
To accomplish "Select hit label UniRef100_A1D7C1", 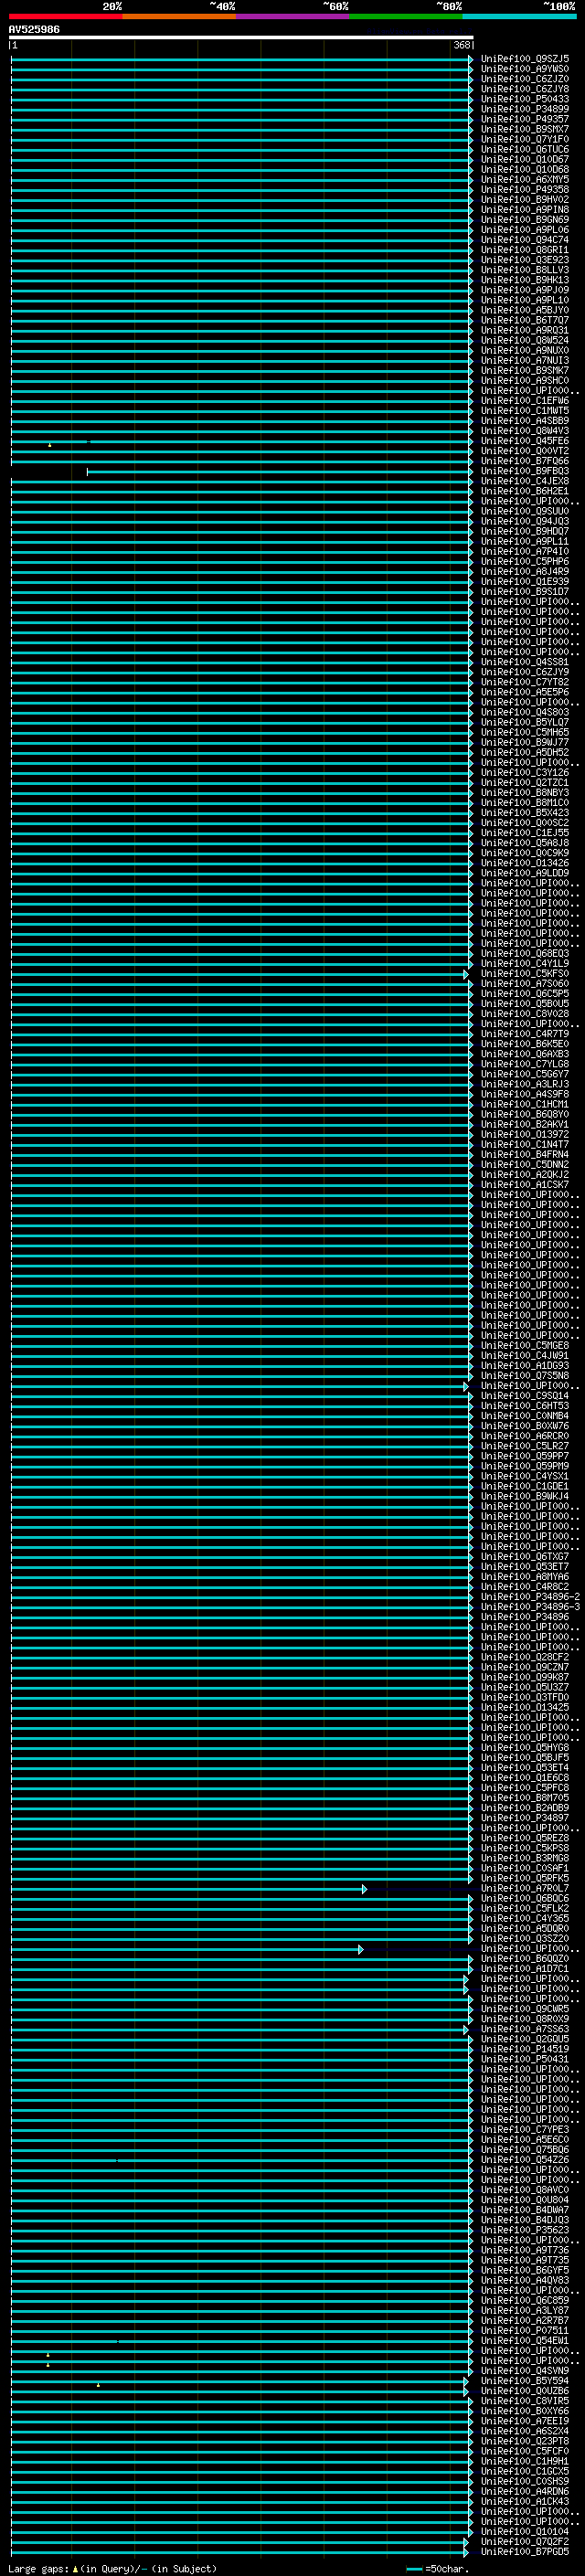I will [525, 1969].
